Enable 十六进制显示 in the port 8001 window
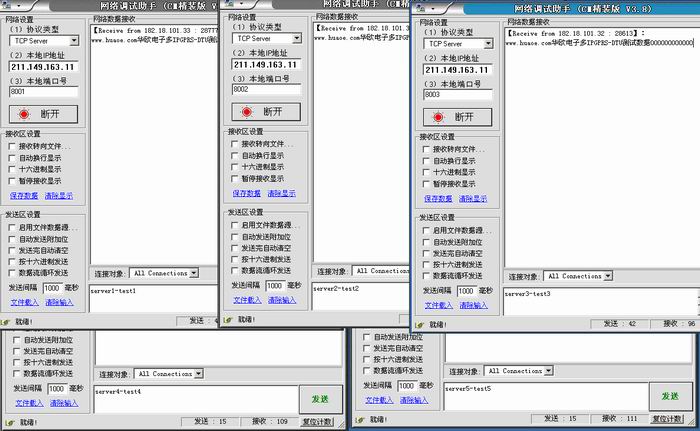This screenshot has height=431, width=700. click(x=12, y=169)
